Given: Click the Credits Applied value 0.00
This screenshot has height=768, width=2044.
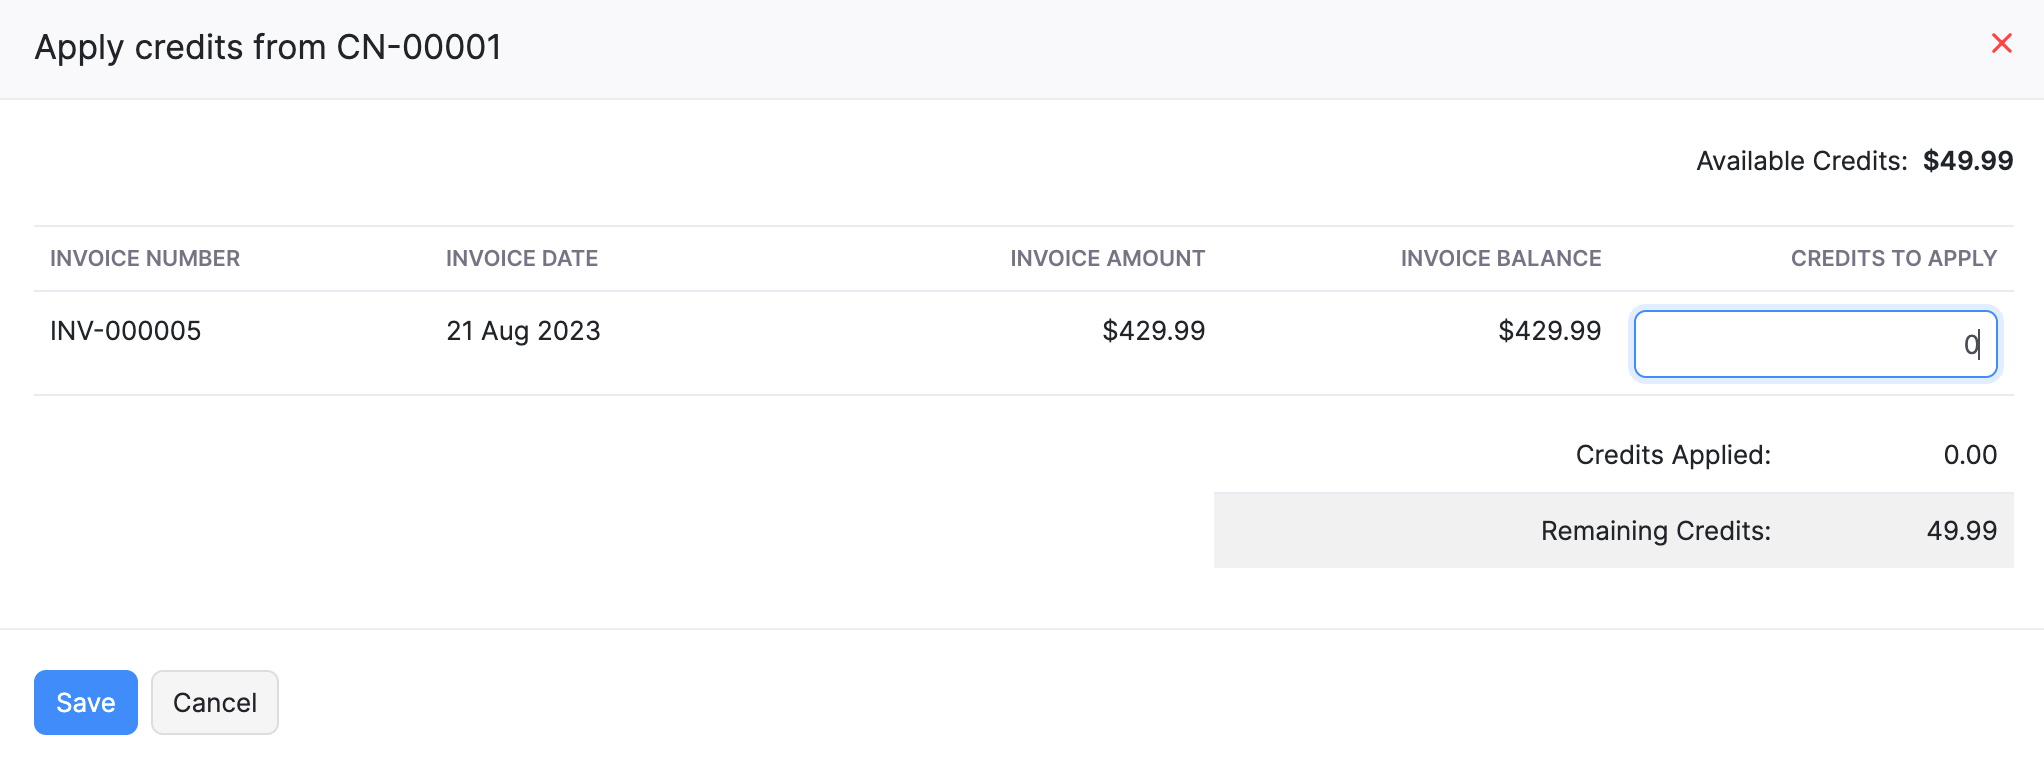Looking at the screenshot, I should 1968,455.
